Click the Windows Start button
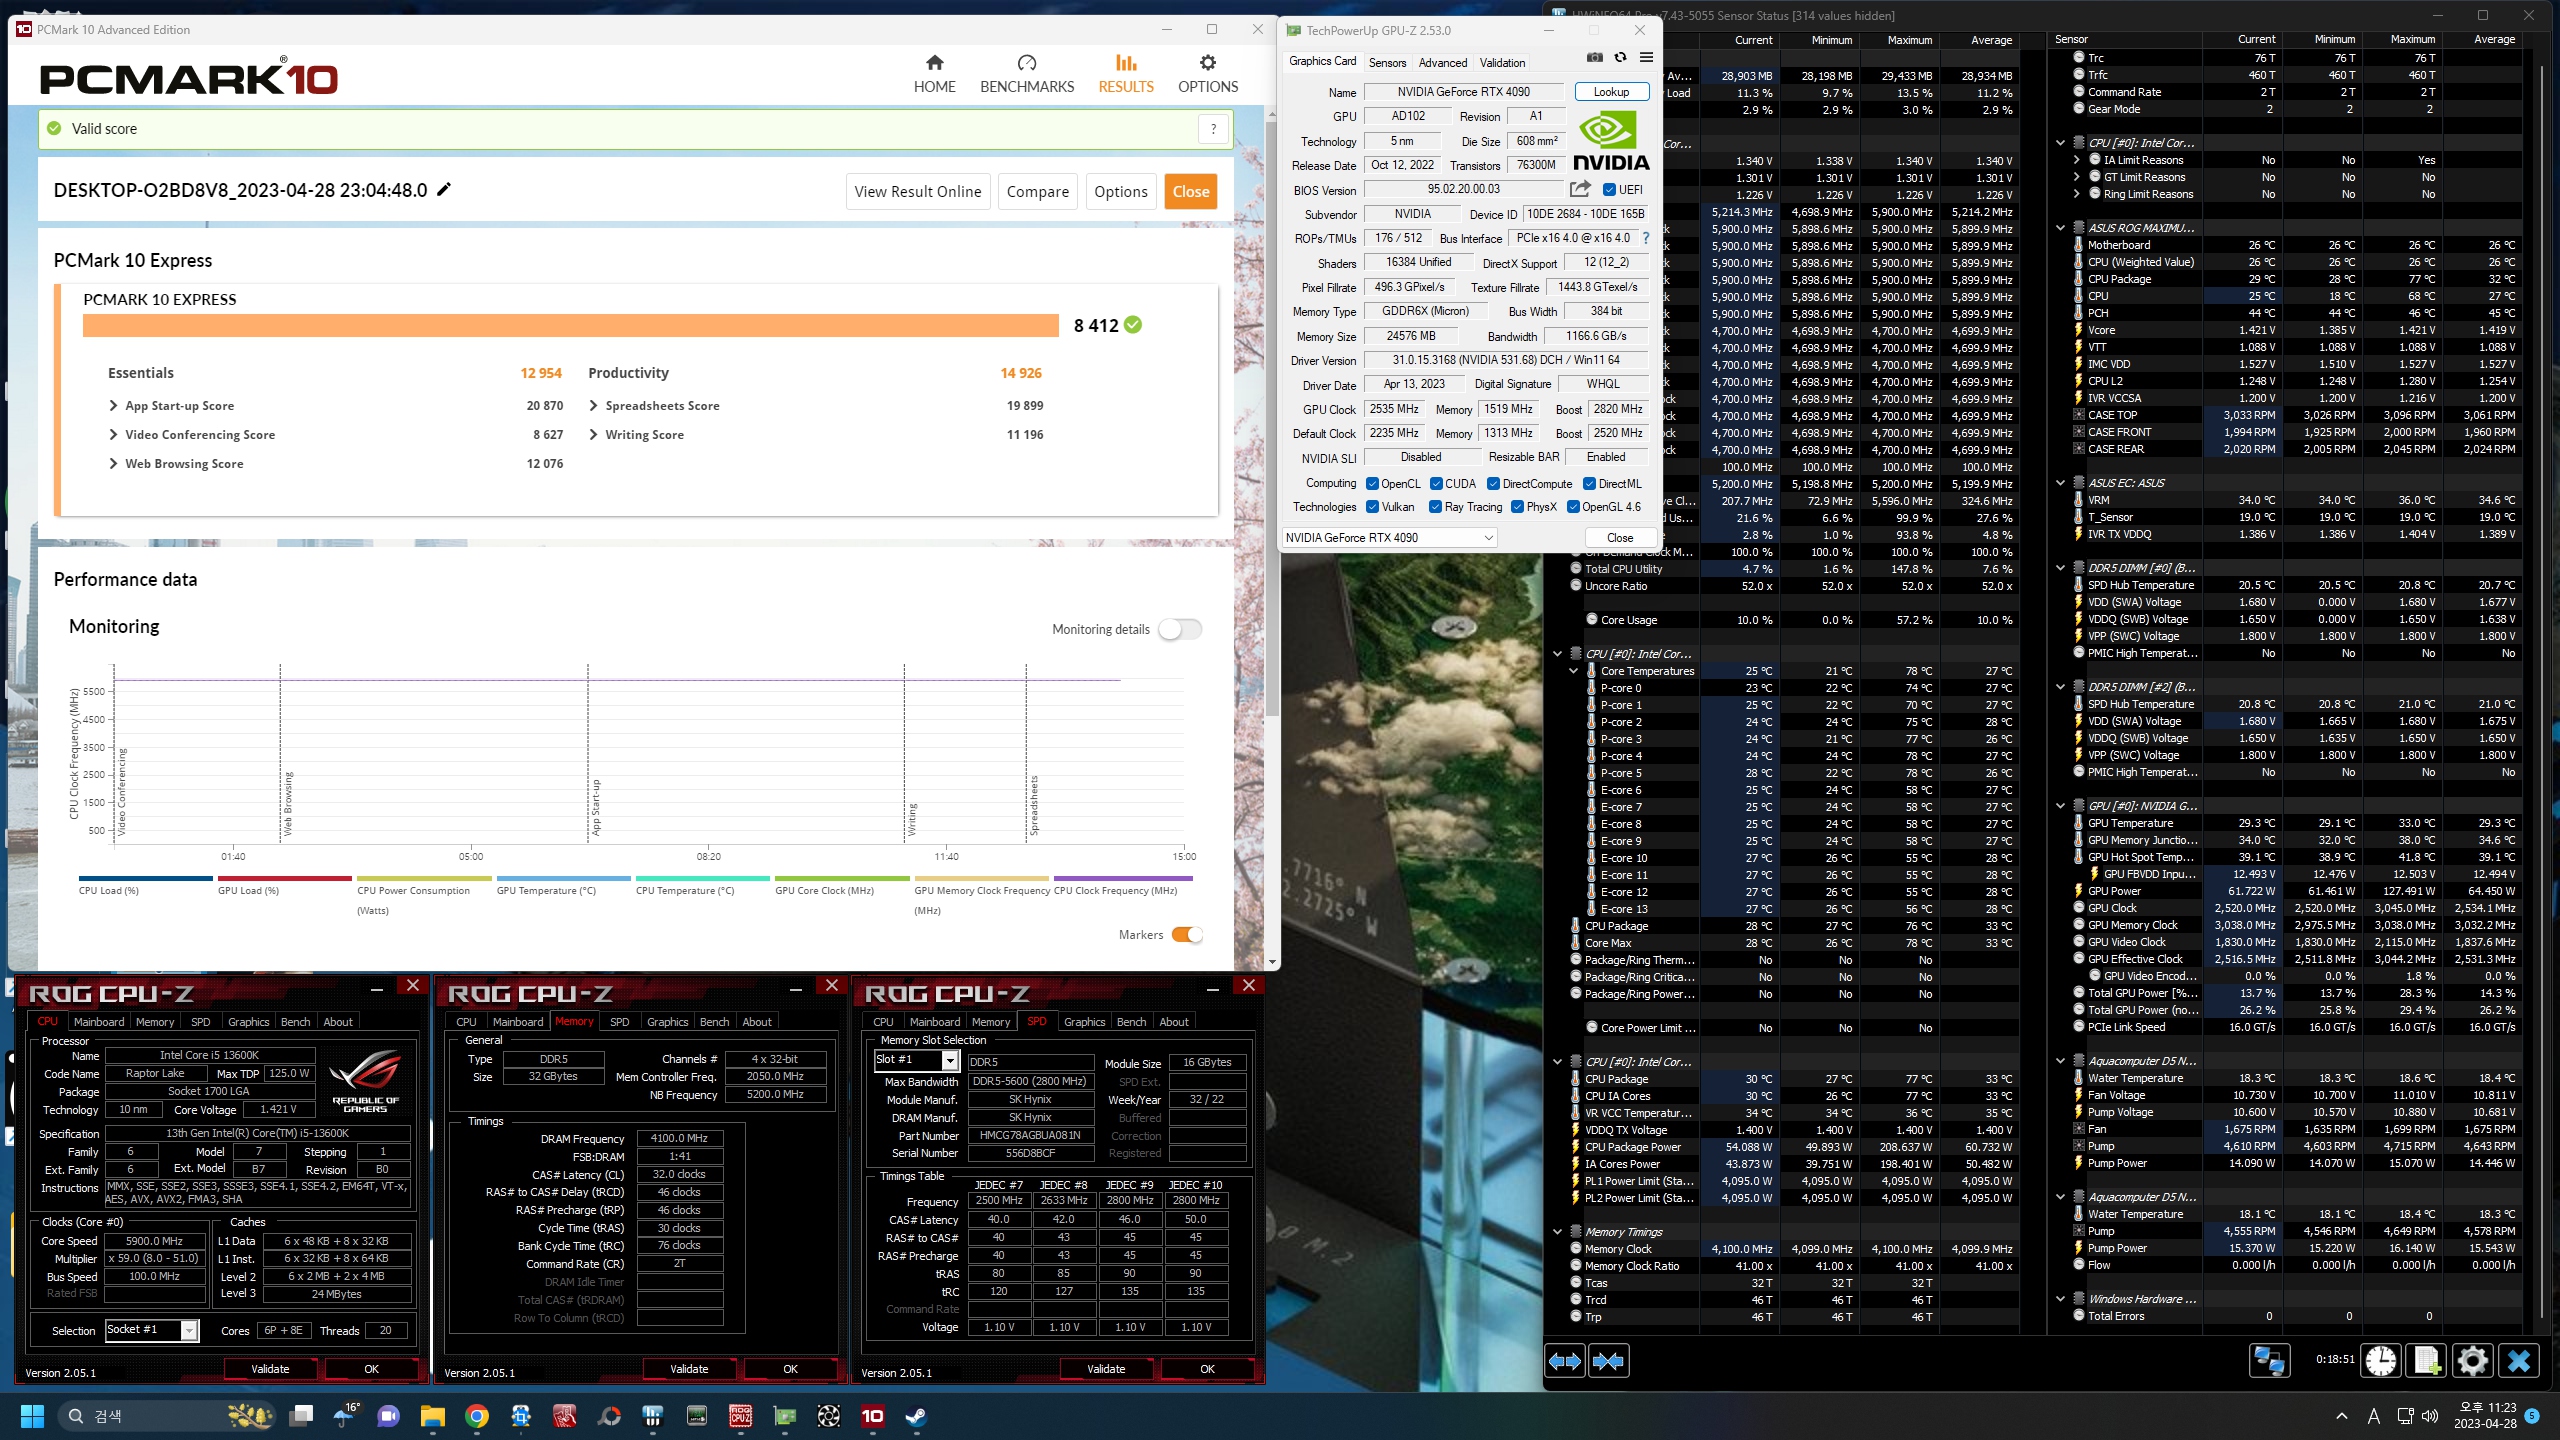2560x1440 pixels. tap(32, 1416)
